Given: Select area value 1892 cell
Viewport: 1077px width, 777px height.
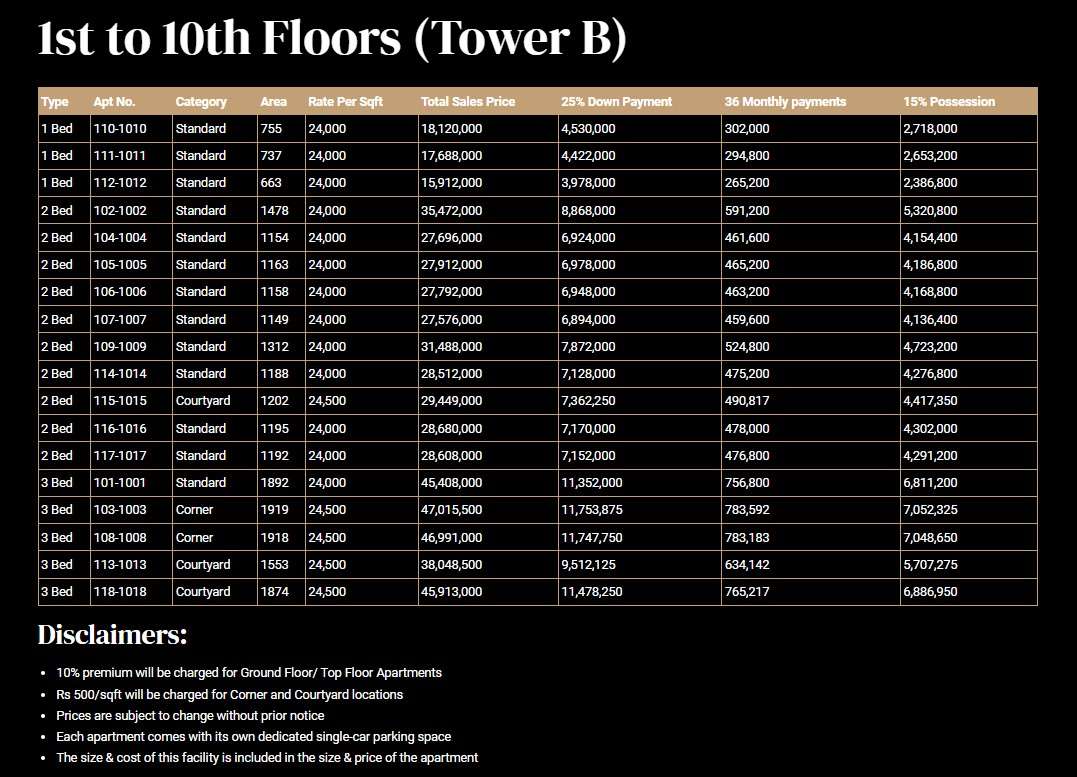Looking at the screenshot, I should click(x=282, y=482).
